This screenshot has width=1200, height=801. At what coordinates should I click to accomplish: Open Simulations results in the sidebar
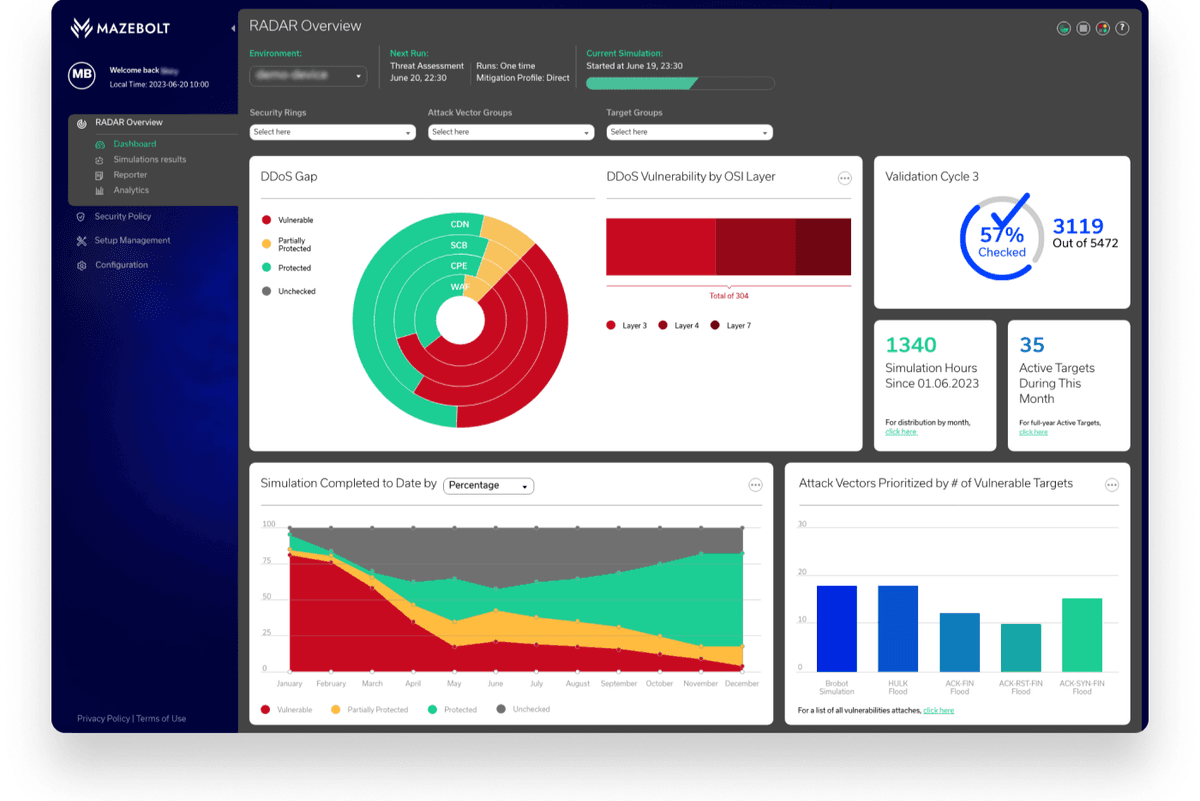(x=149, y=160)
